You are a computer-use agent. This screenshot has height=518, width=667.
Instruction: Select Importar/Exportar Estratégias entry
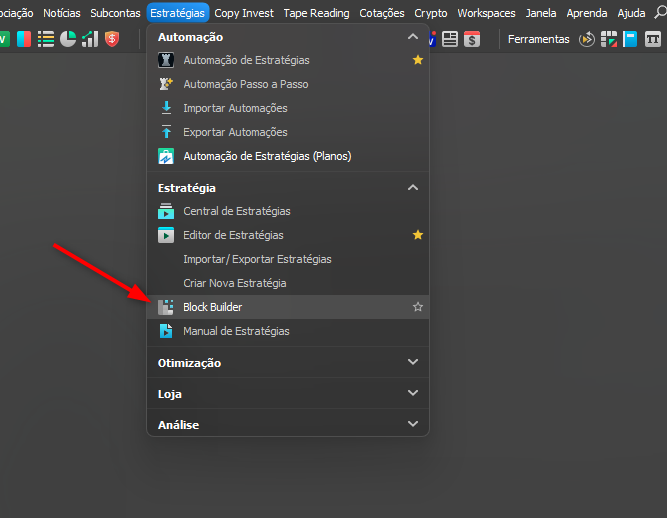pyautogui.click(x=288, y=259)
